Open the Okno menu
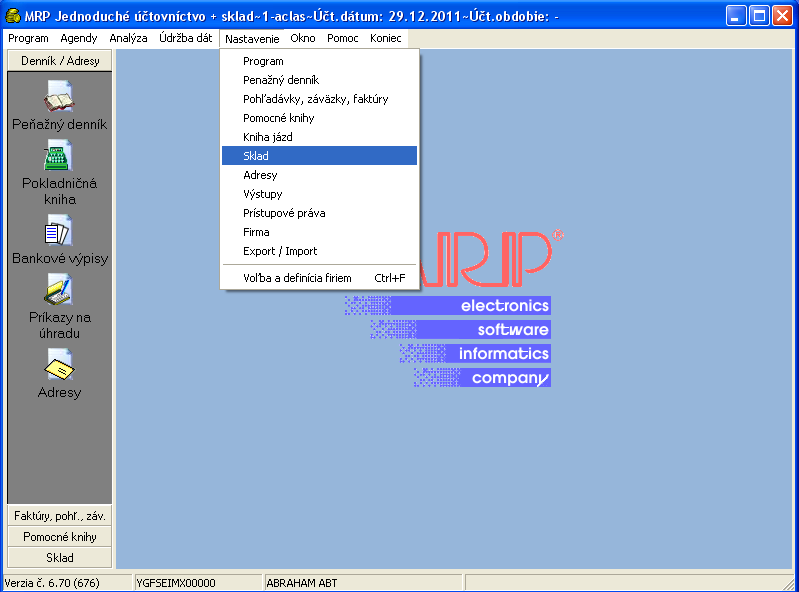The height and width of the screenshot is (592, 799). [303, 38]
